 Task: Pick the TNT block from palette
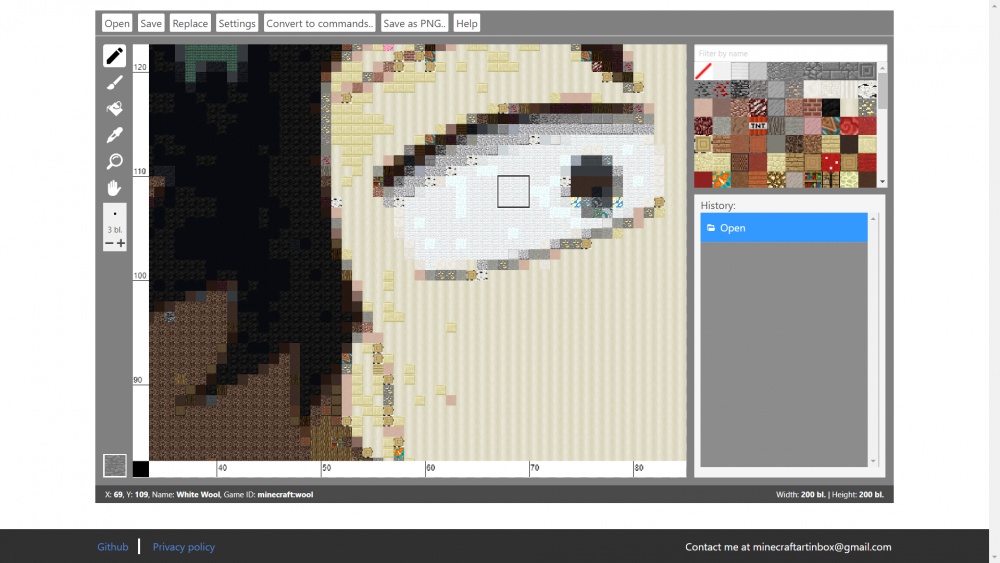tap(758, 125)
